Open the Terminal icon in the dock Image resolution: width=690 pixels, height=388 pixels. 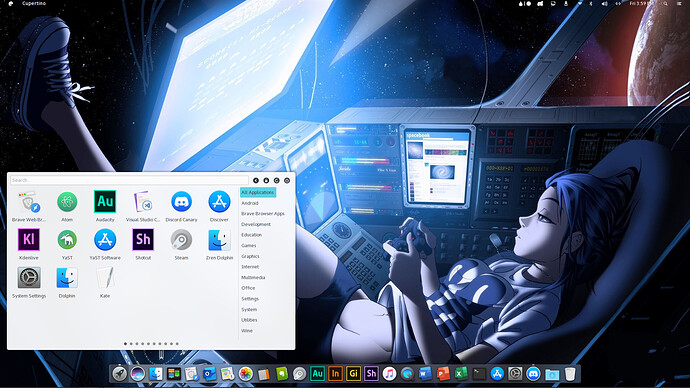pos(479,374)
